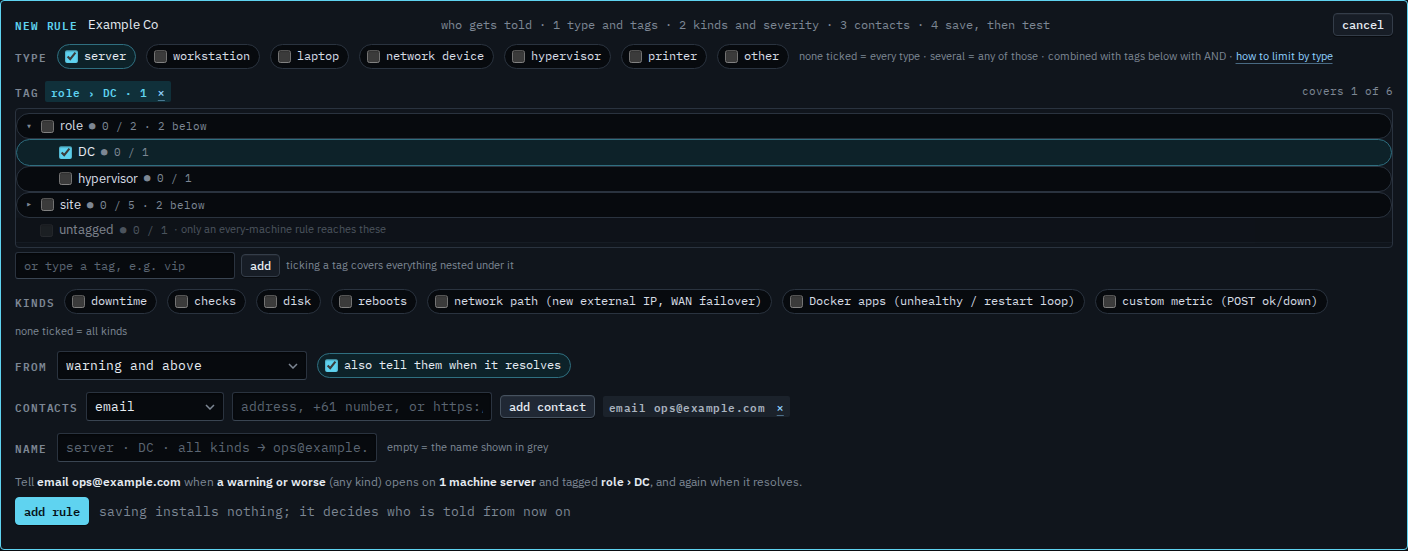Tick the role group checkbox
Viewport: 1408px width, 551px height.
coord(47,126)
